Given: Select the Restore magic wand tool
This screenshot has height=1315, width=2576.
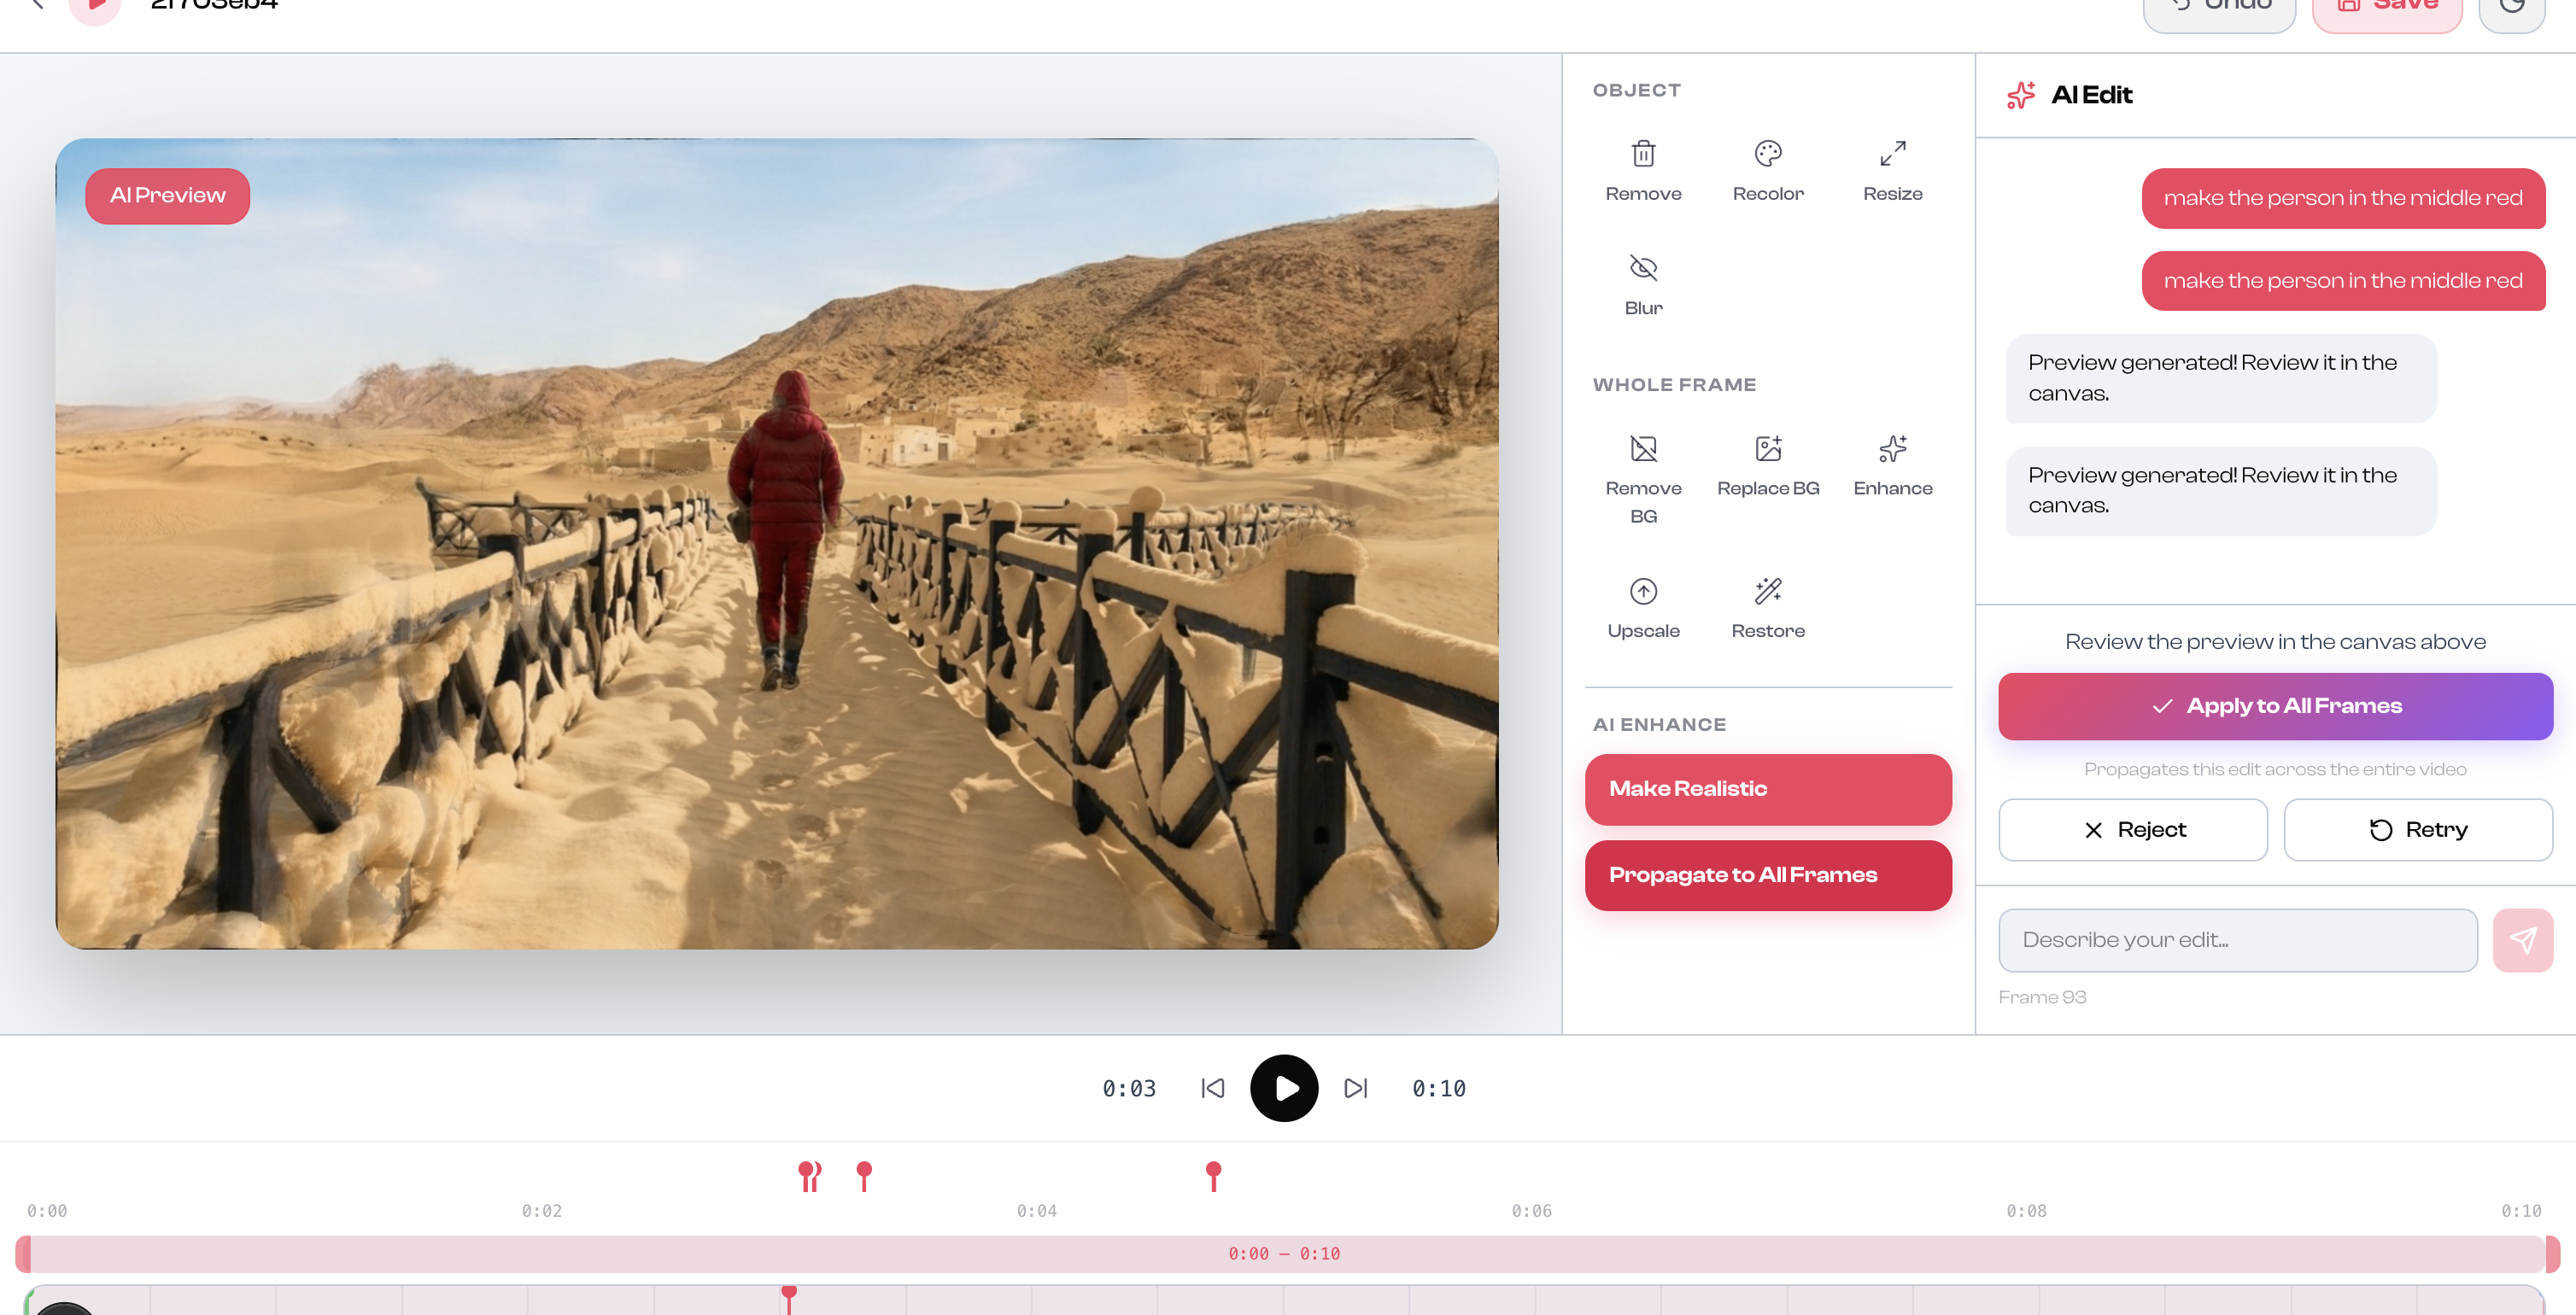Looking at the screenshot, I should pyautogui.click(x=1767, y=592).
